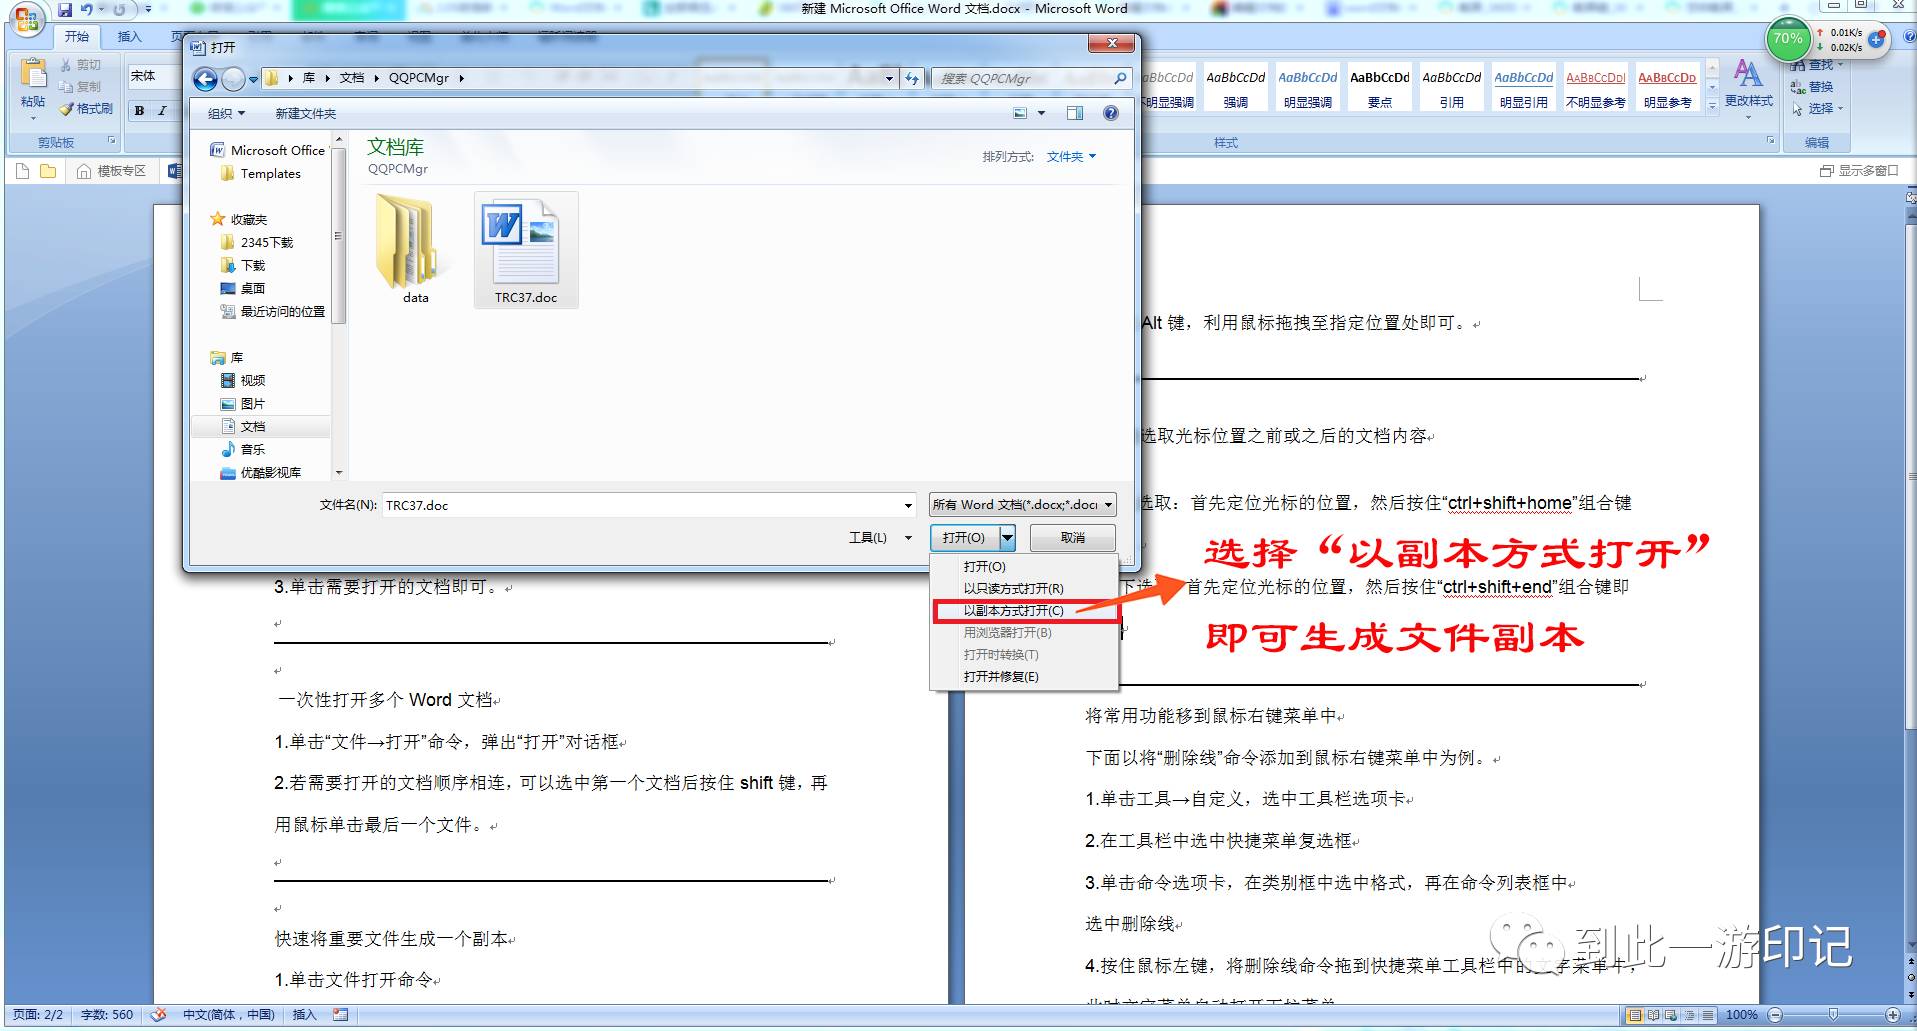Screen dimensions: 1917x1031
Task: Choose 以只读方式打开(R) menu entry
Action: 1024,589
